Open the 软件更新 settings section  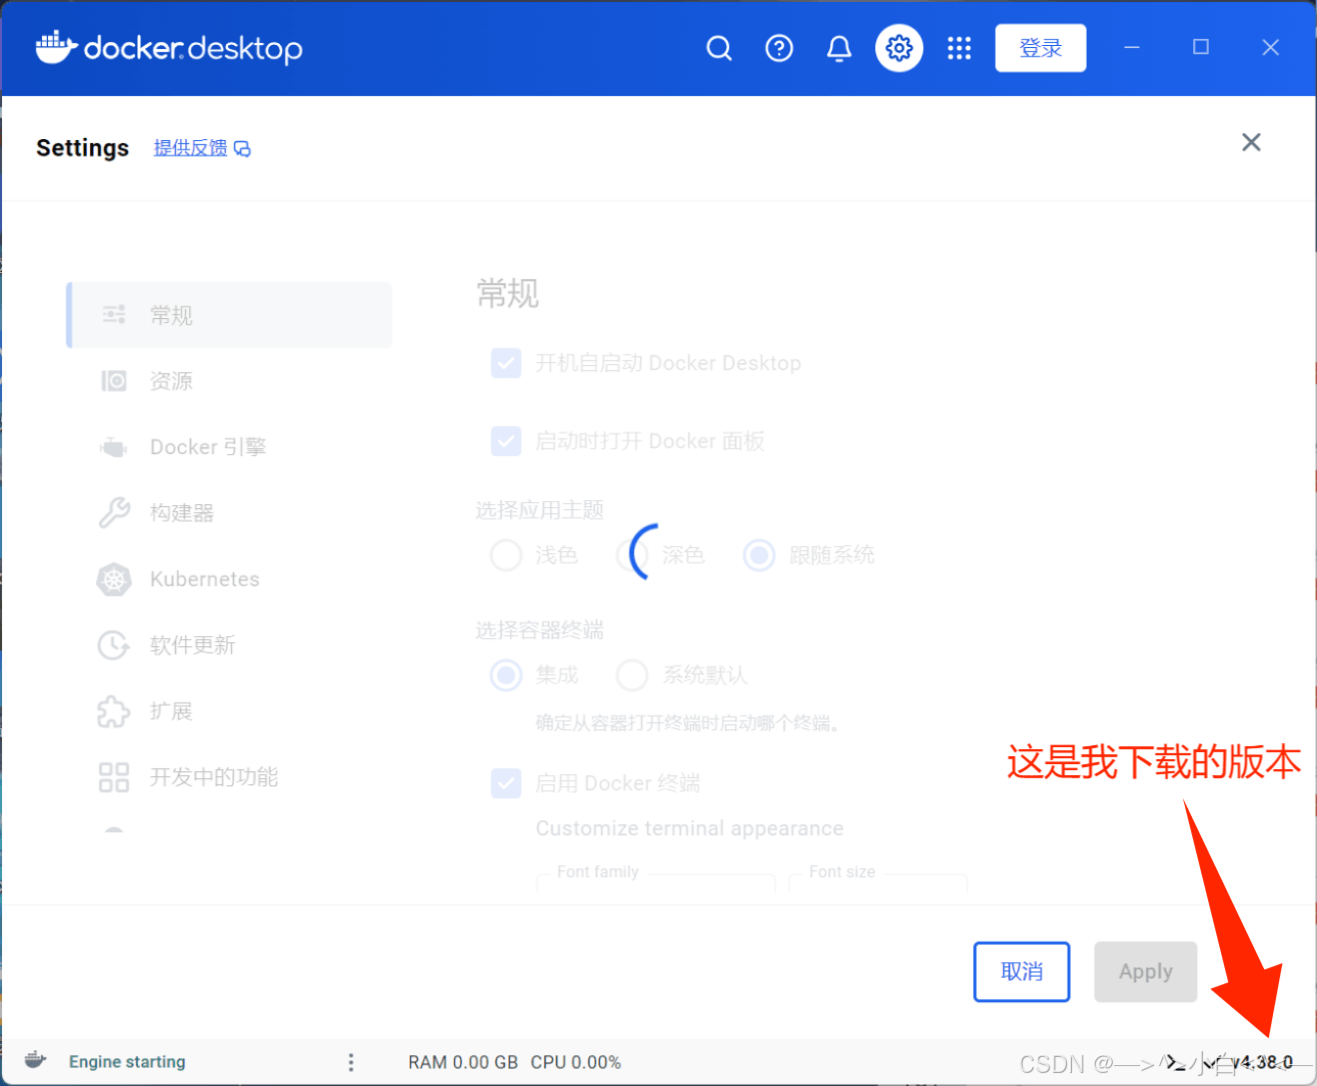pos(193,645)
